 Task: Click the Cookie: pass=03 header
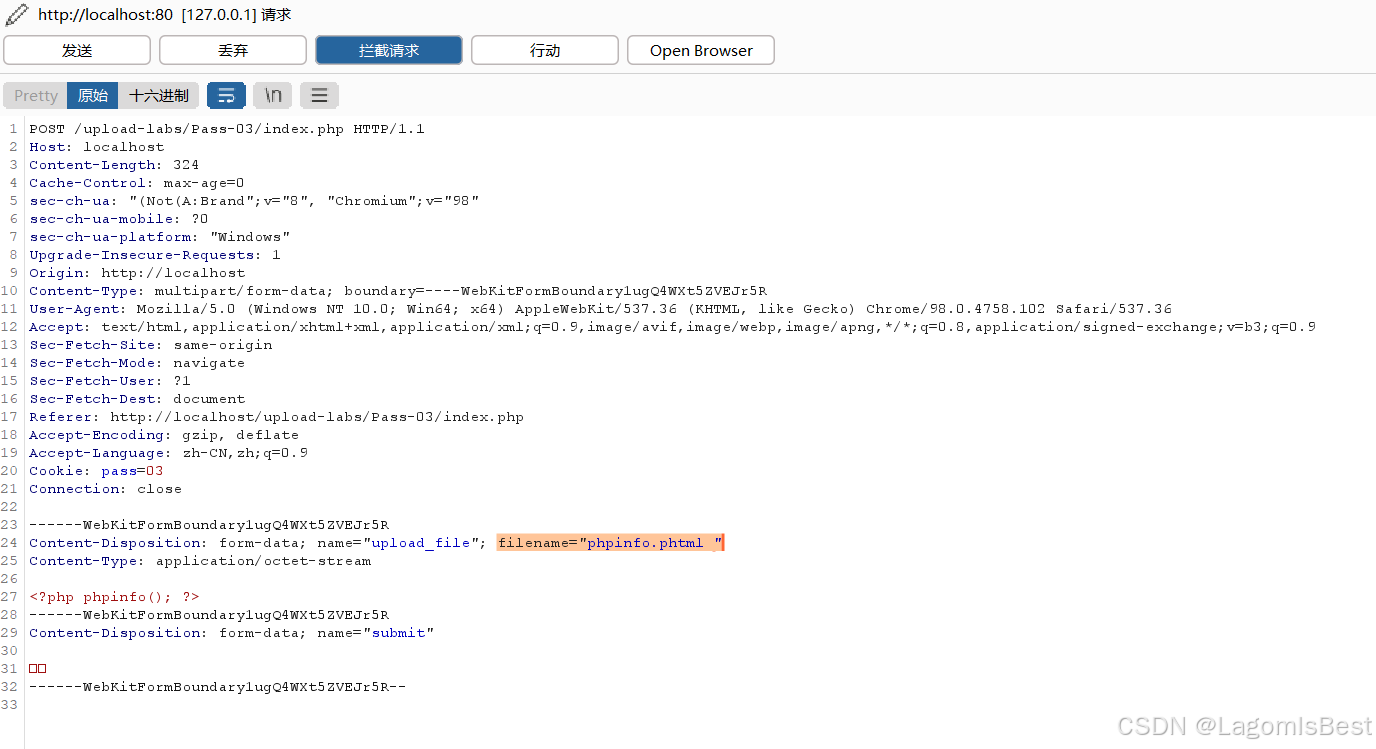(x=96, y=471)
